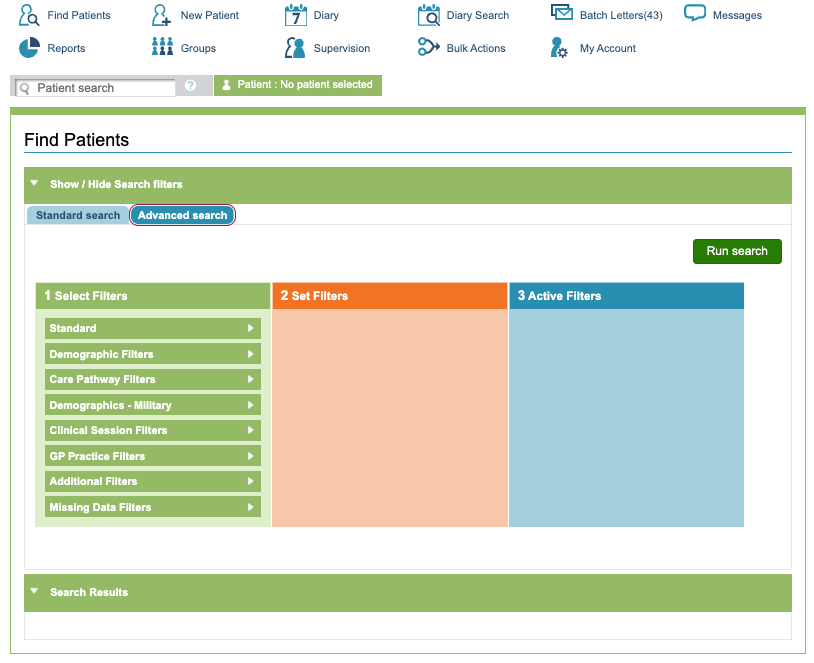Open the Messages speech bubble icon
The image size is (814, 663).
(x=695, y=14)
